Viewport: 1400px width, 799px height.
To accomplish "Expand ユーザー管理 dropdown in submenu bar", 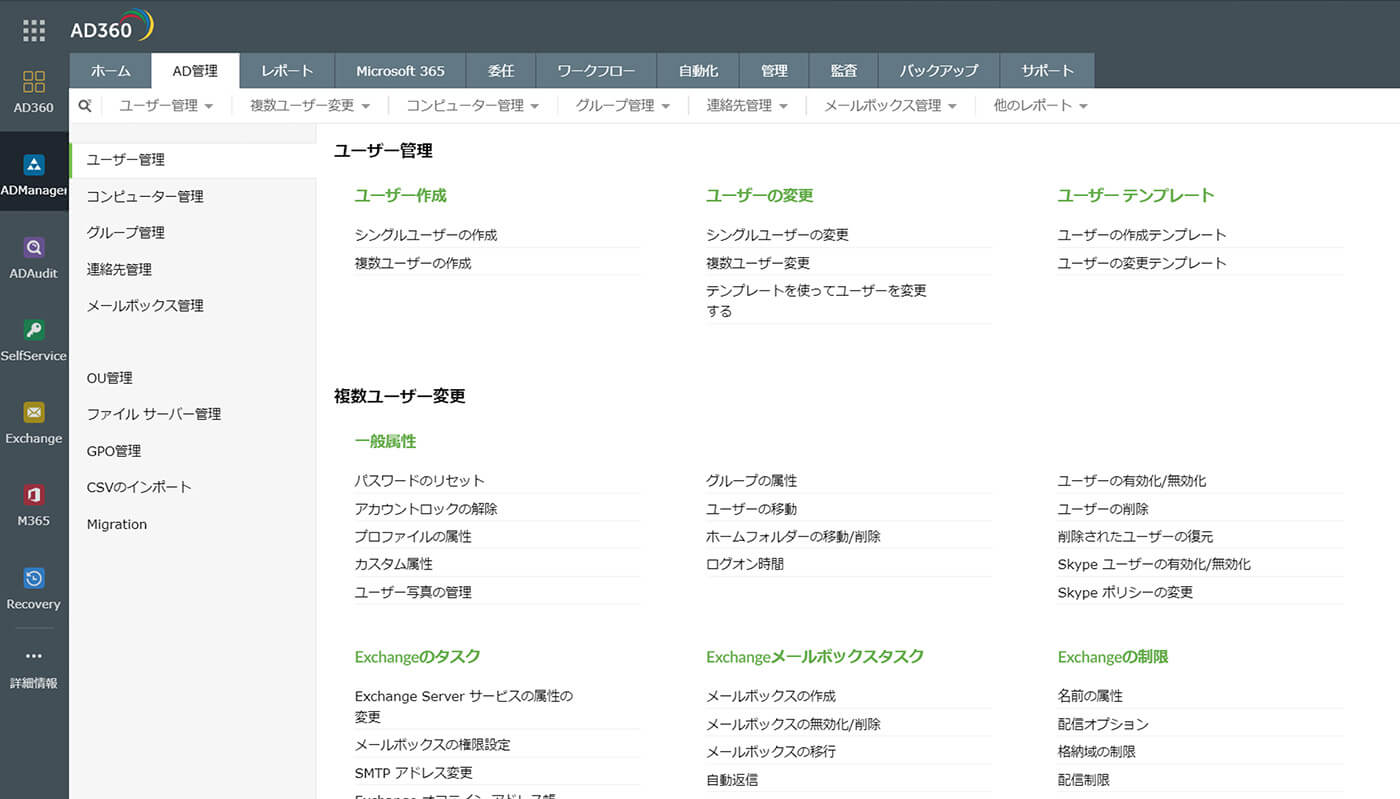I will click(166, 105).
